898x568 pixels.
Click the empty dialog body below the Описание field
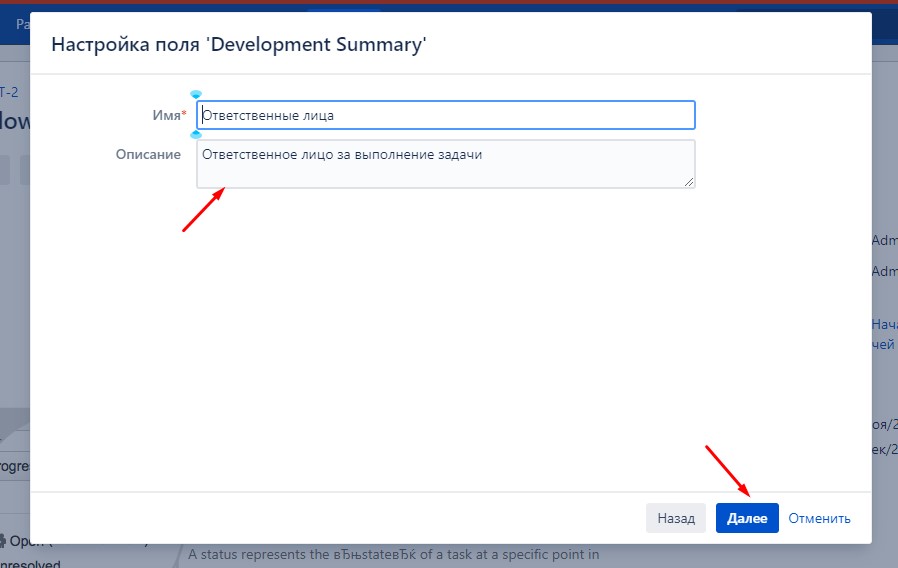(x=451, y=338)
